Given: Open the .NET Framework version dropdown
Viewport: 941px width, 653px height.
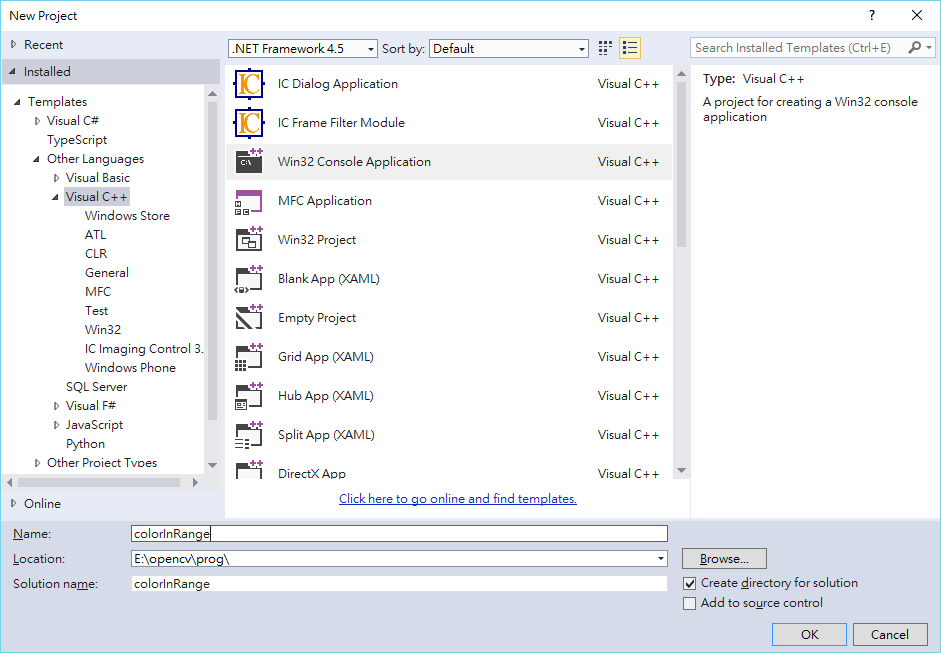Looking at the screenshot, I should coord(303,49).
